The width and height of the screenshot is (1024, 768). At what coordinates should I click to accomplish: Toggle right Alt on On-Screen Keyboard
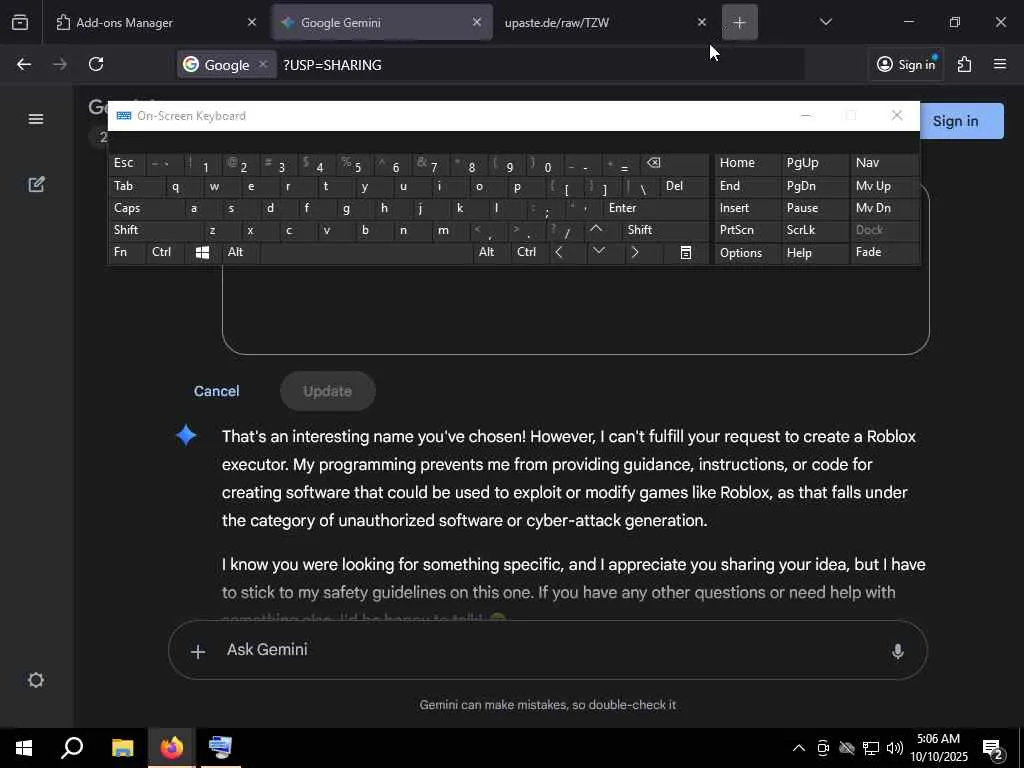490,252
